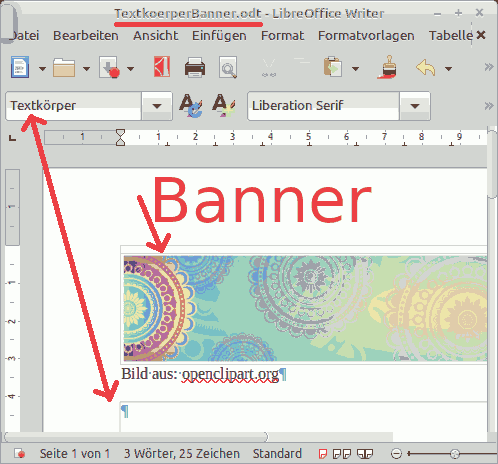
Task: Click the vertical scrollbar handle
Action: (x=492, y=163)
